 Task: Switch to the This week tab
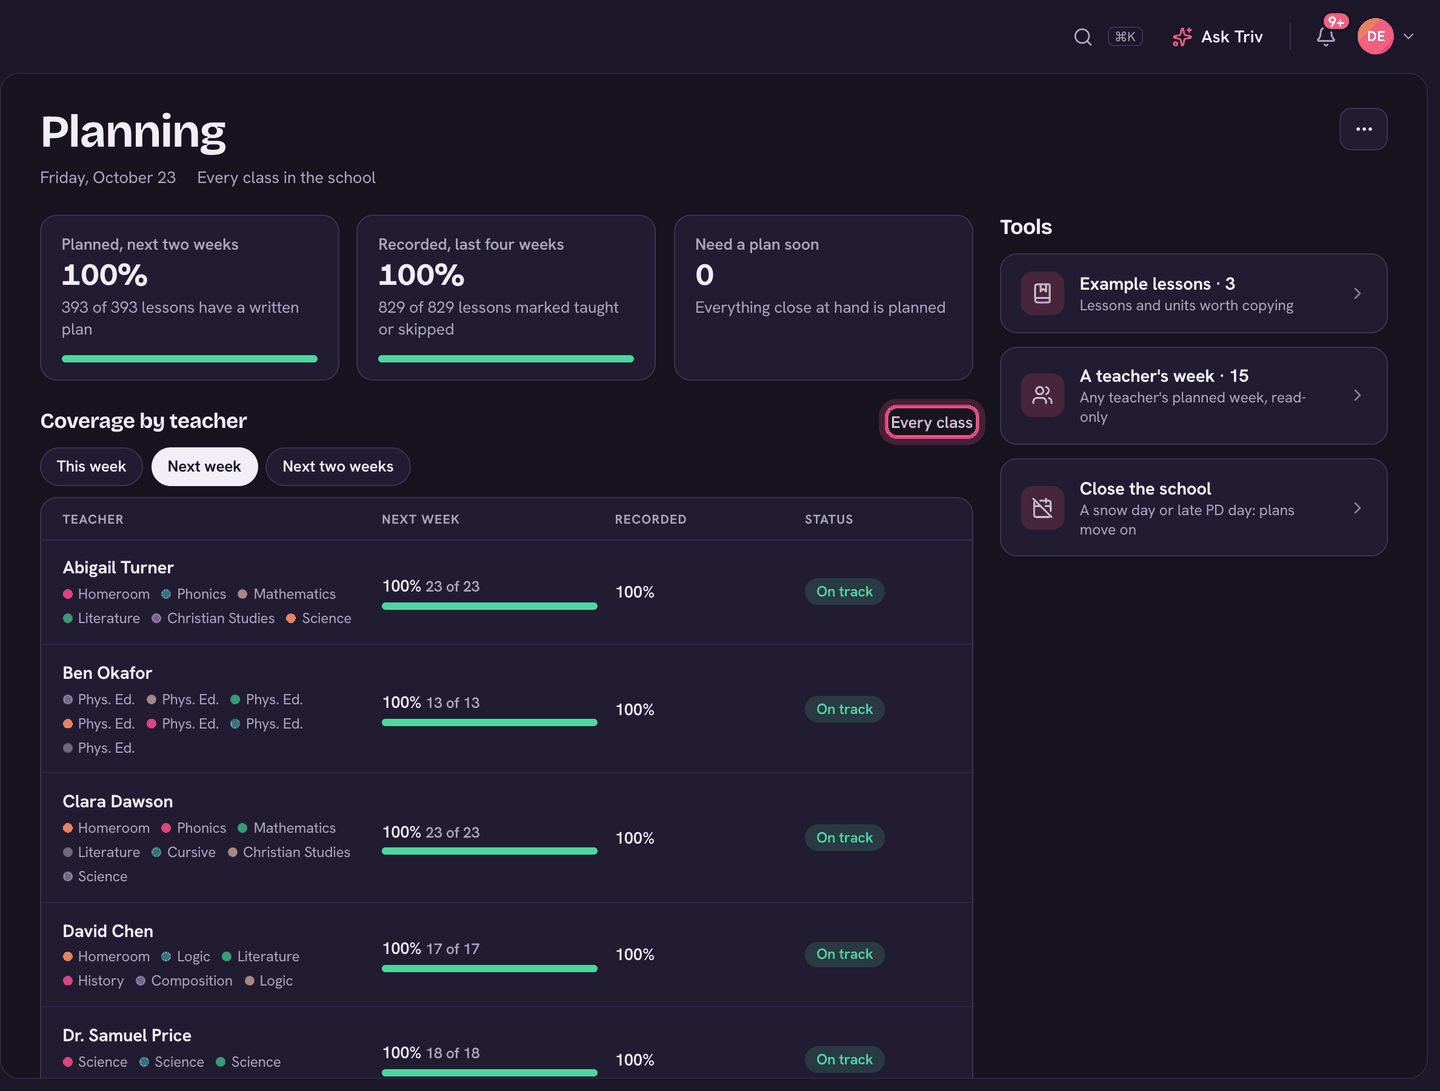(x=91, y=467)
